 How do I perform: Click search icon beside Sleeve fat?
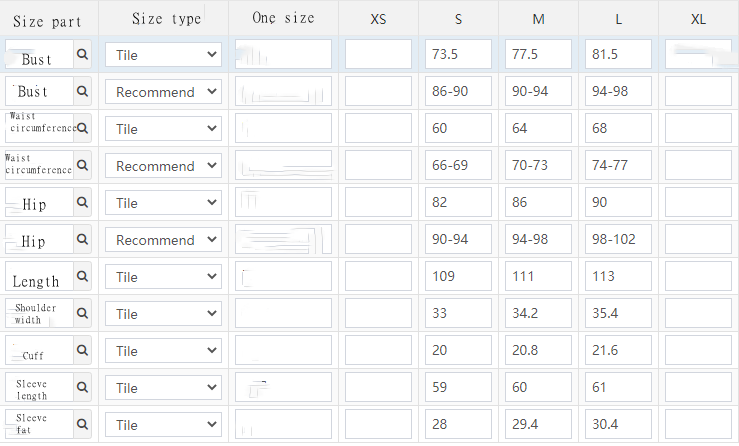tap(82, 425)
